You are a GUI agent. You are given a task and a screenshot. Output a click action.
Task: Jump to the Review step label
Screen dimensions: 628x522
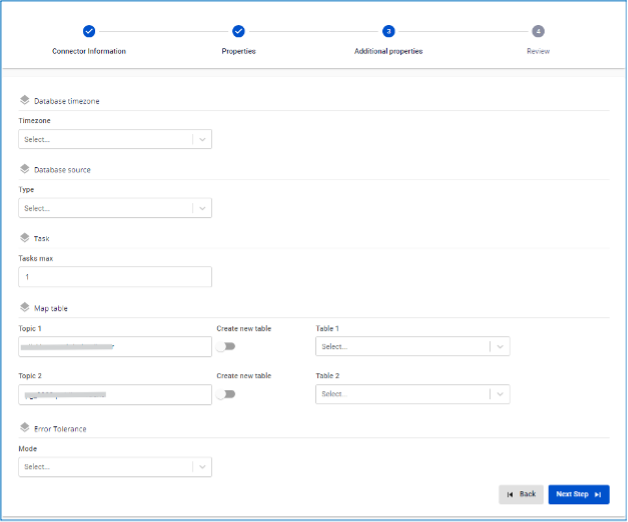tap(538, 51)
